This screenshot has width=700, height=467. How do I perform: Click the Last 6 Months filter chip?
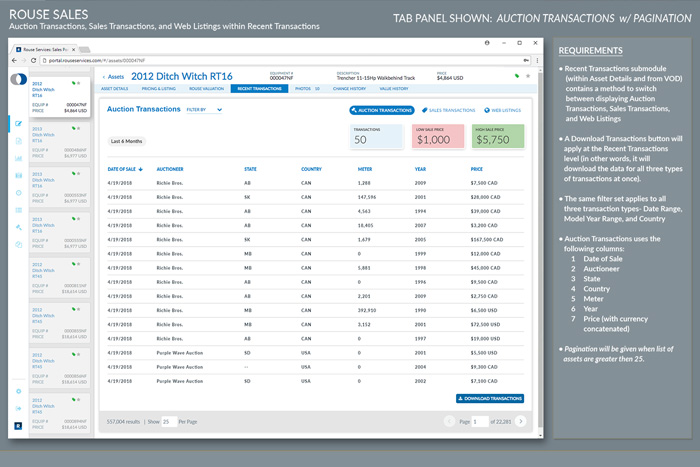[x=126, y=141]
